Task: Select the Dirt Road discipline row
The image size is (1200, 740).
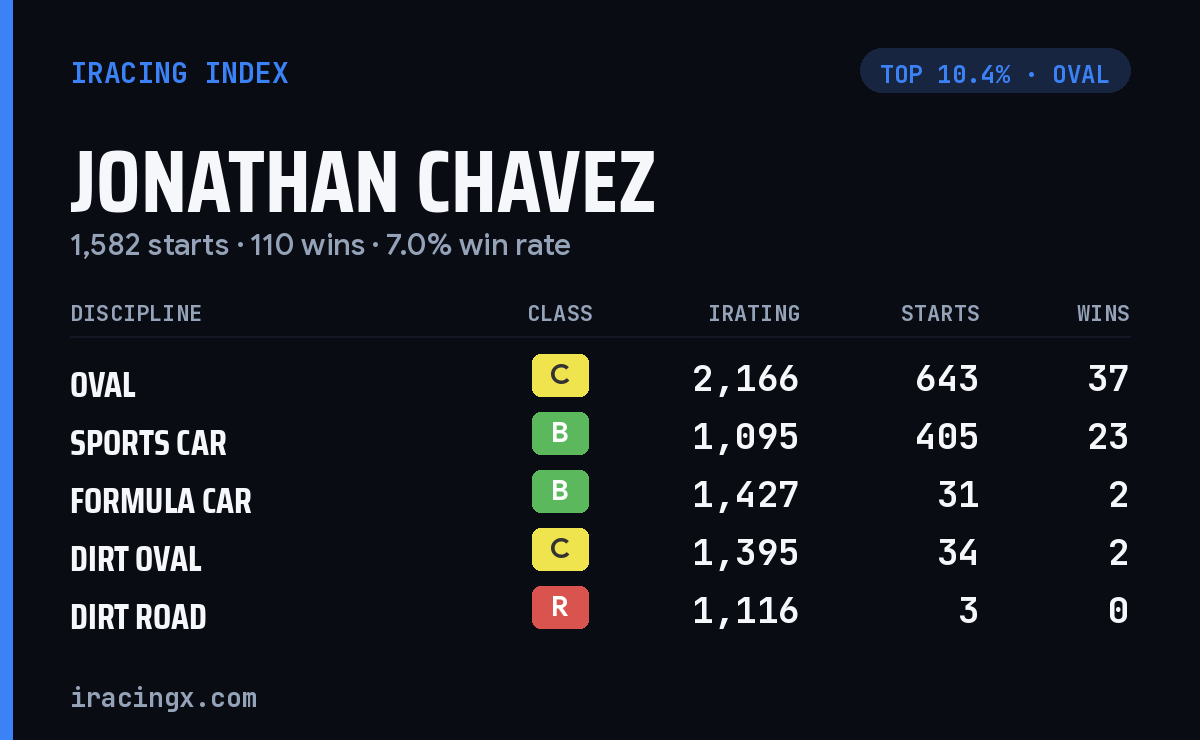Action: tap(600, 611)
